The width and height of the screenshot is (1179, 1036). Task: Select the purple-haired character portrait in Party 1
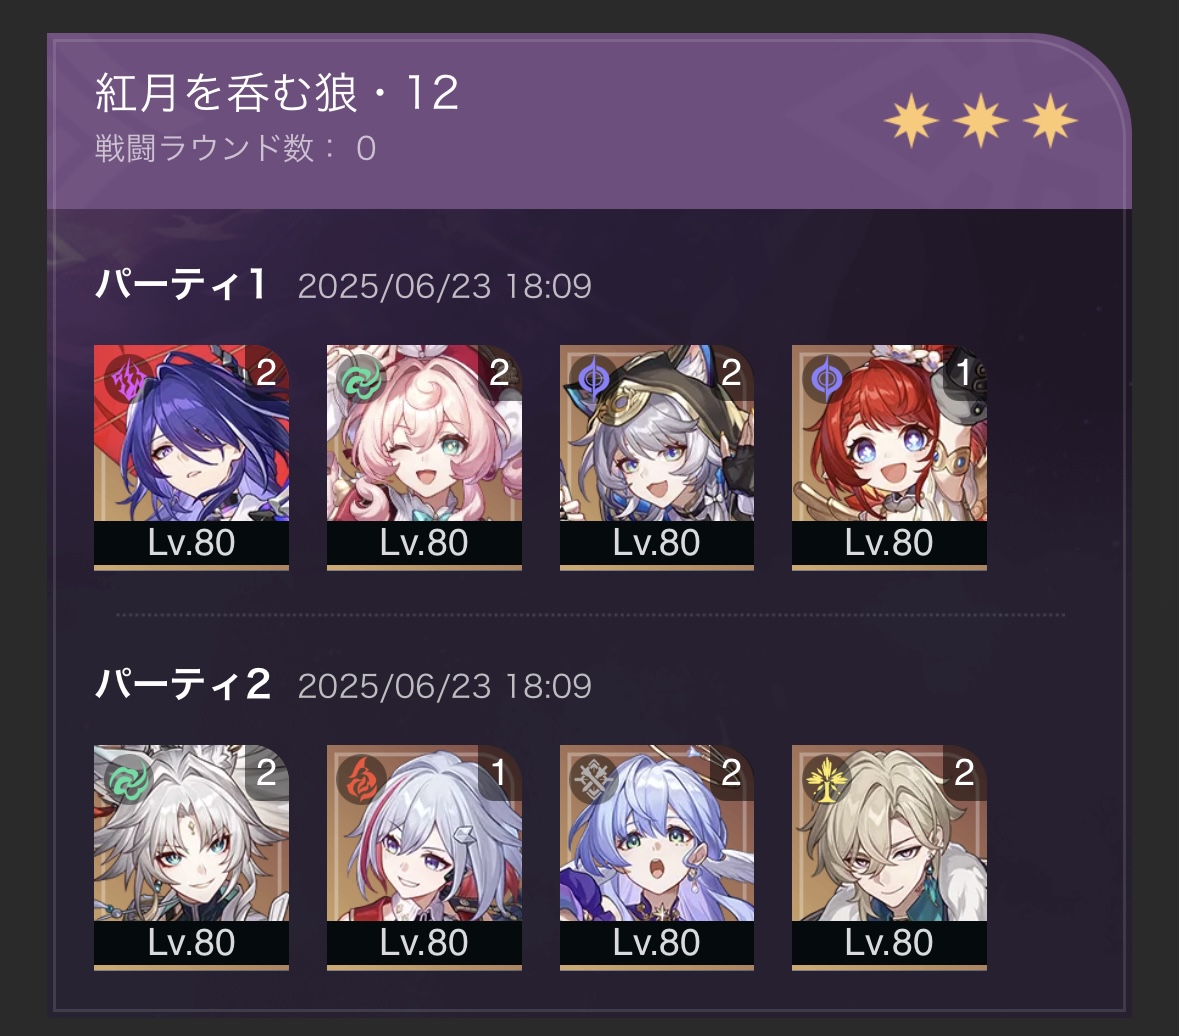coord(191,457)
